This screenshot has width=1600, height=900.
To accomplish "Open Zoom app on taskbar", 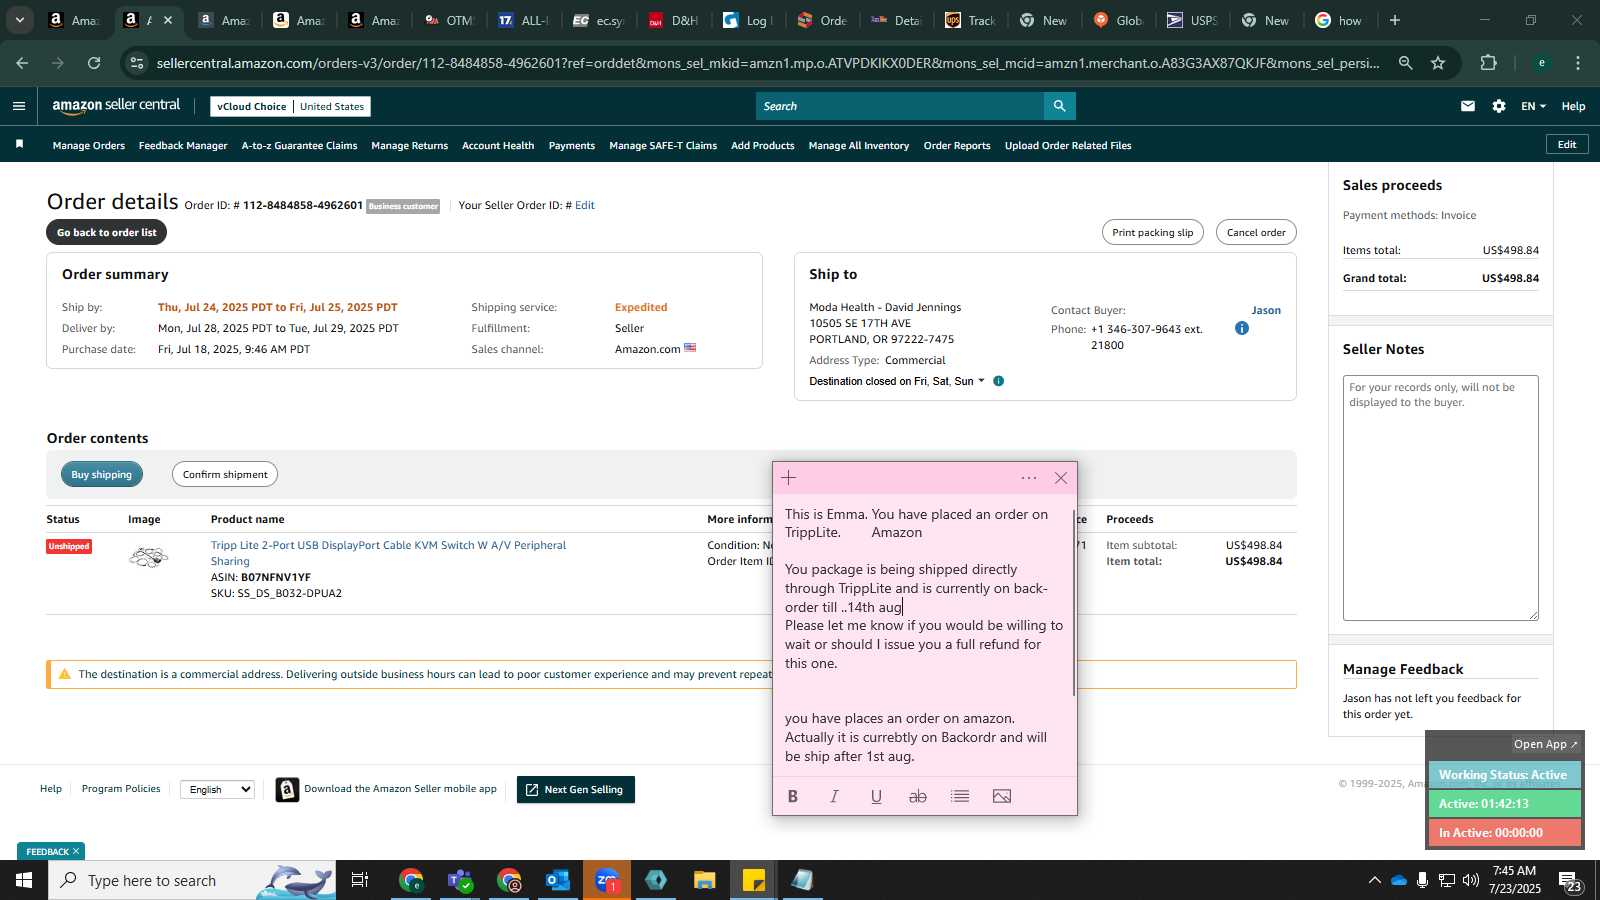I will 606,880.
